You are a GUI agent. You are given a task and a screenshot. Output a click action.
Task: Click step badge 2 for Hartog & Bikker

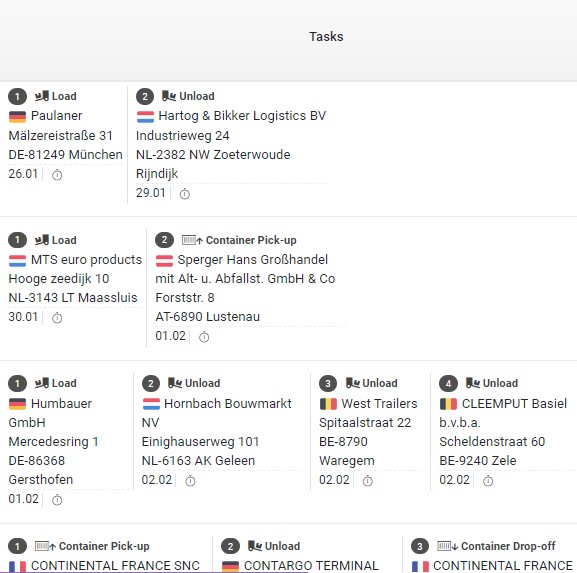[x=145, y=96]
